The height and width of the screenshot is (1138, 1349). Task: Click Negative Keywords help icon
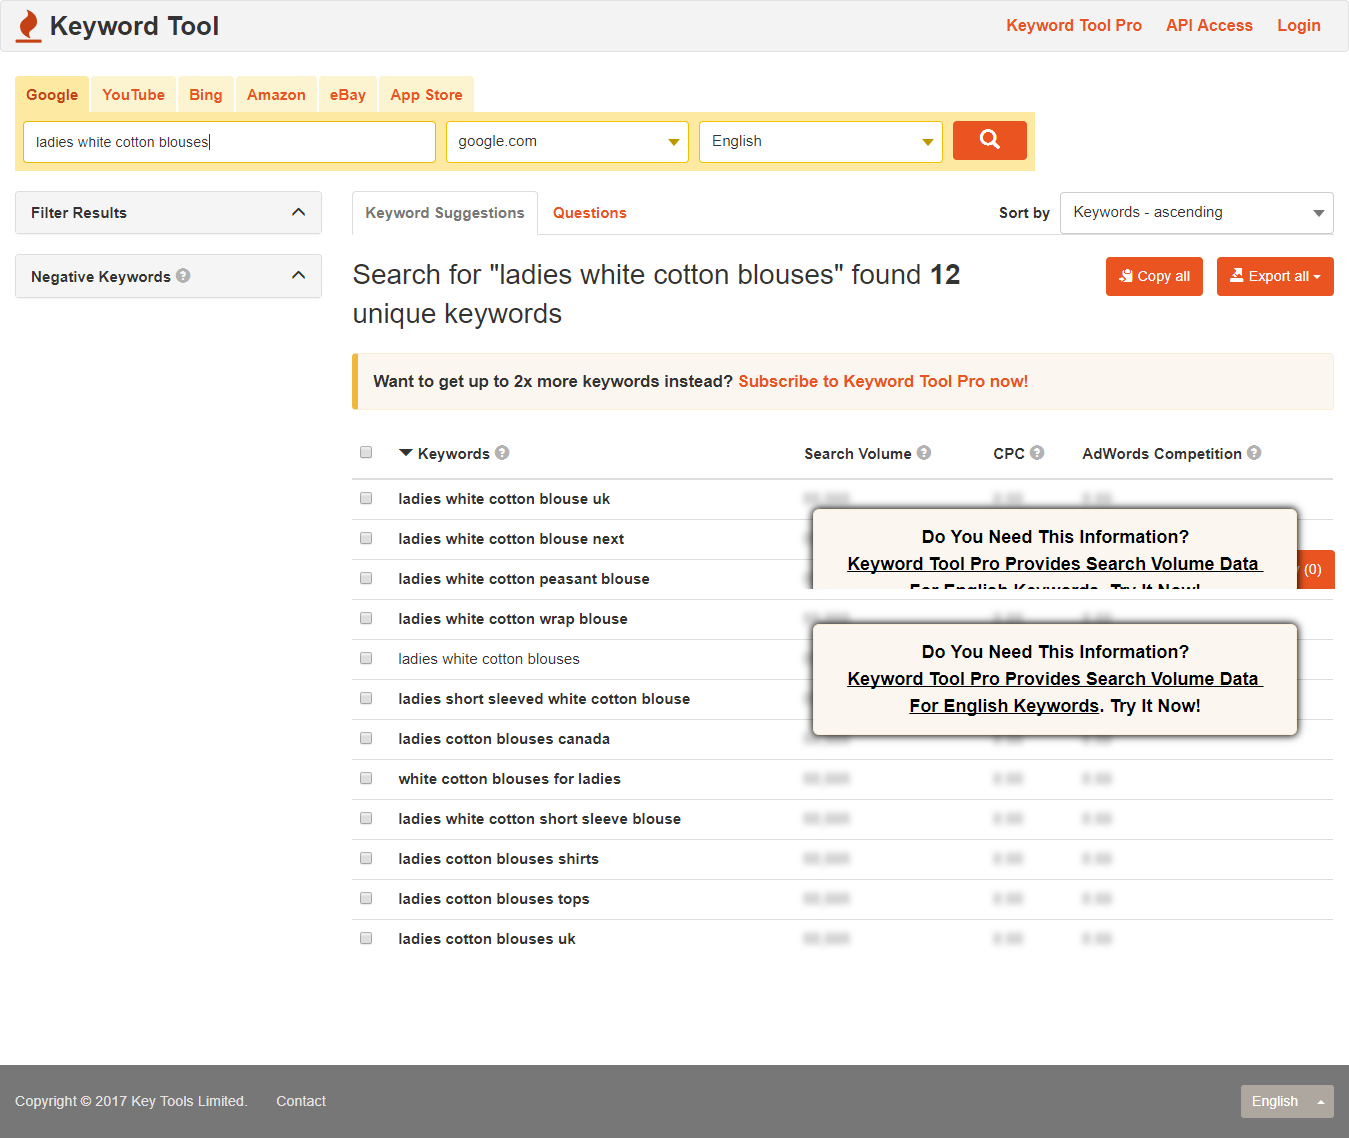(x=183, y=276)
